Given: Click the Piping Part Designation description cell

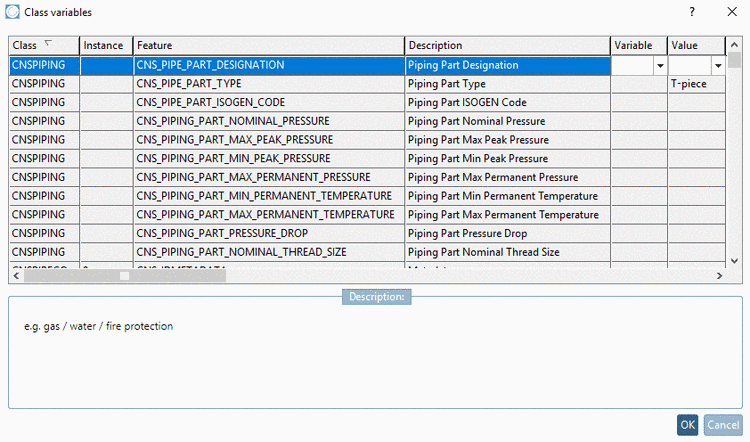Looking at the screenshot, I should point(507,65).
